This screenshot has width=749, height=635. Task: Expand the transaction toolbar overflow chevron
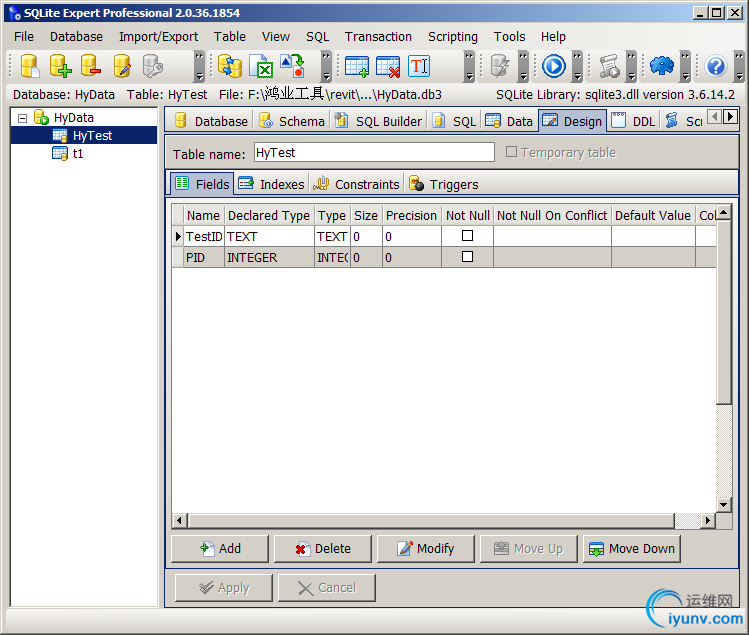(x=578, y=66)
